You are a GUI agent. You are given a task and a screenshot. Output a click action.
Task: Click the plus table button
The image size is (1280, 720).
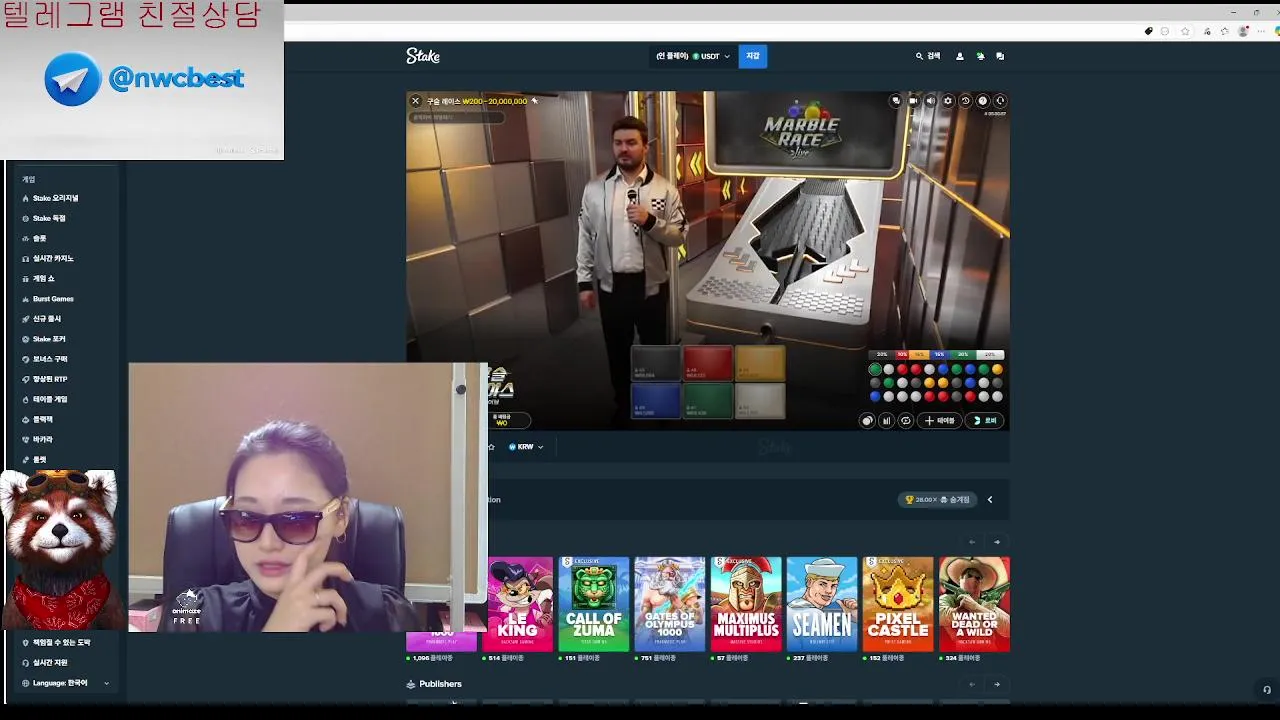[x=939, y=421]
